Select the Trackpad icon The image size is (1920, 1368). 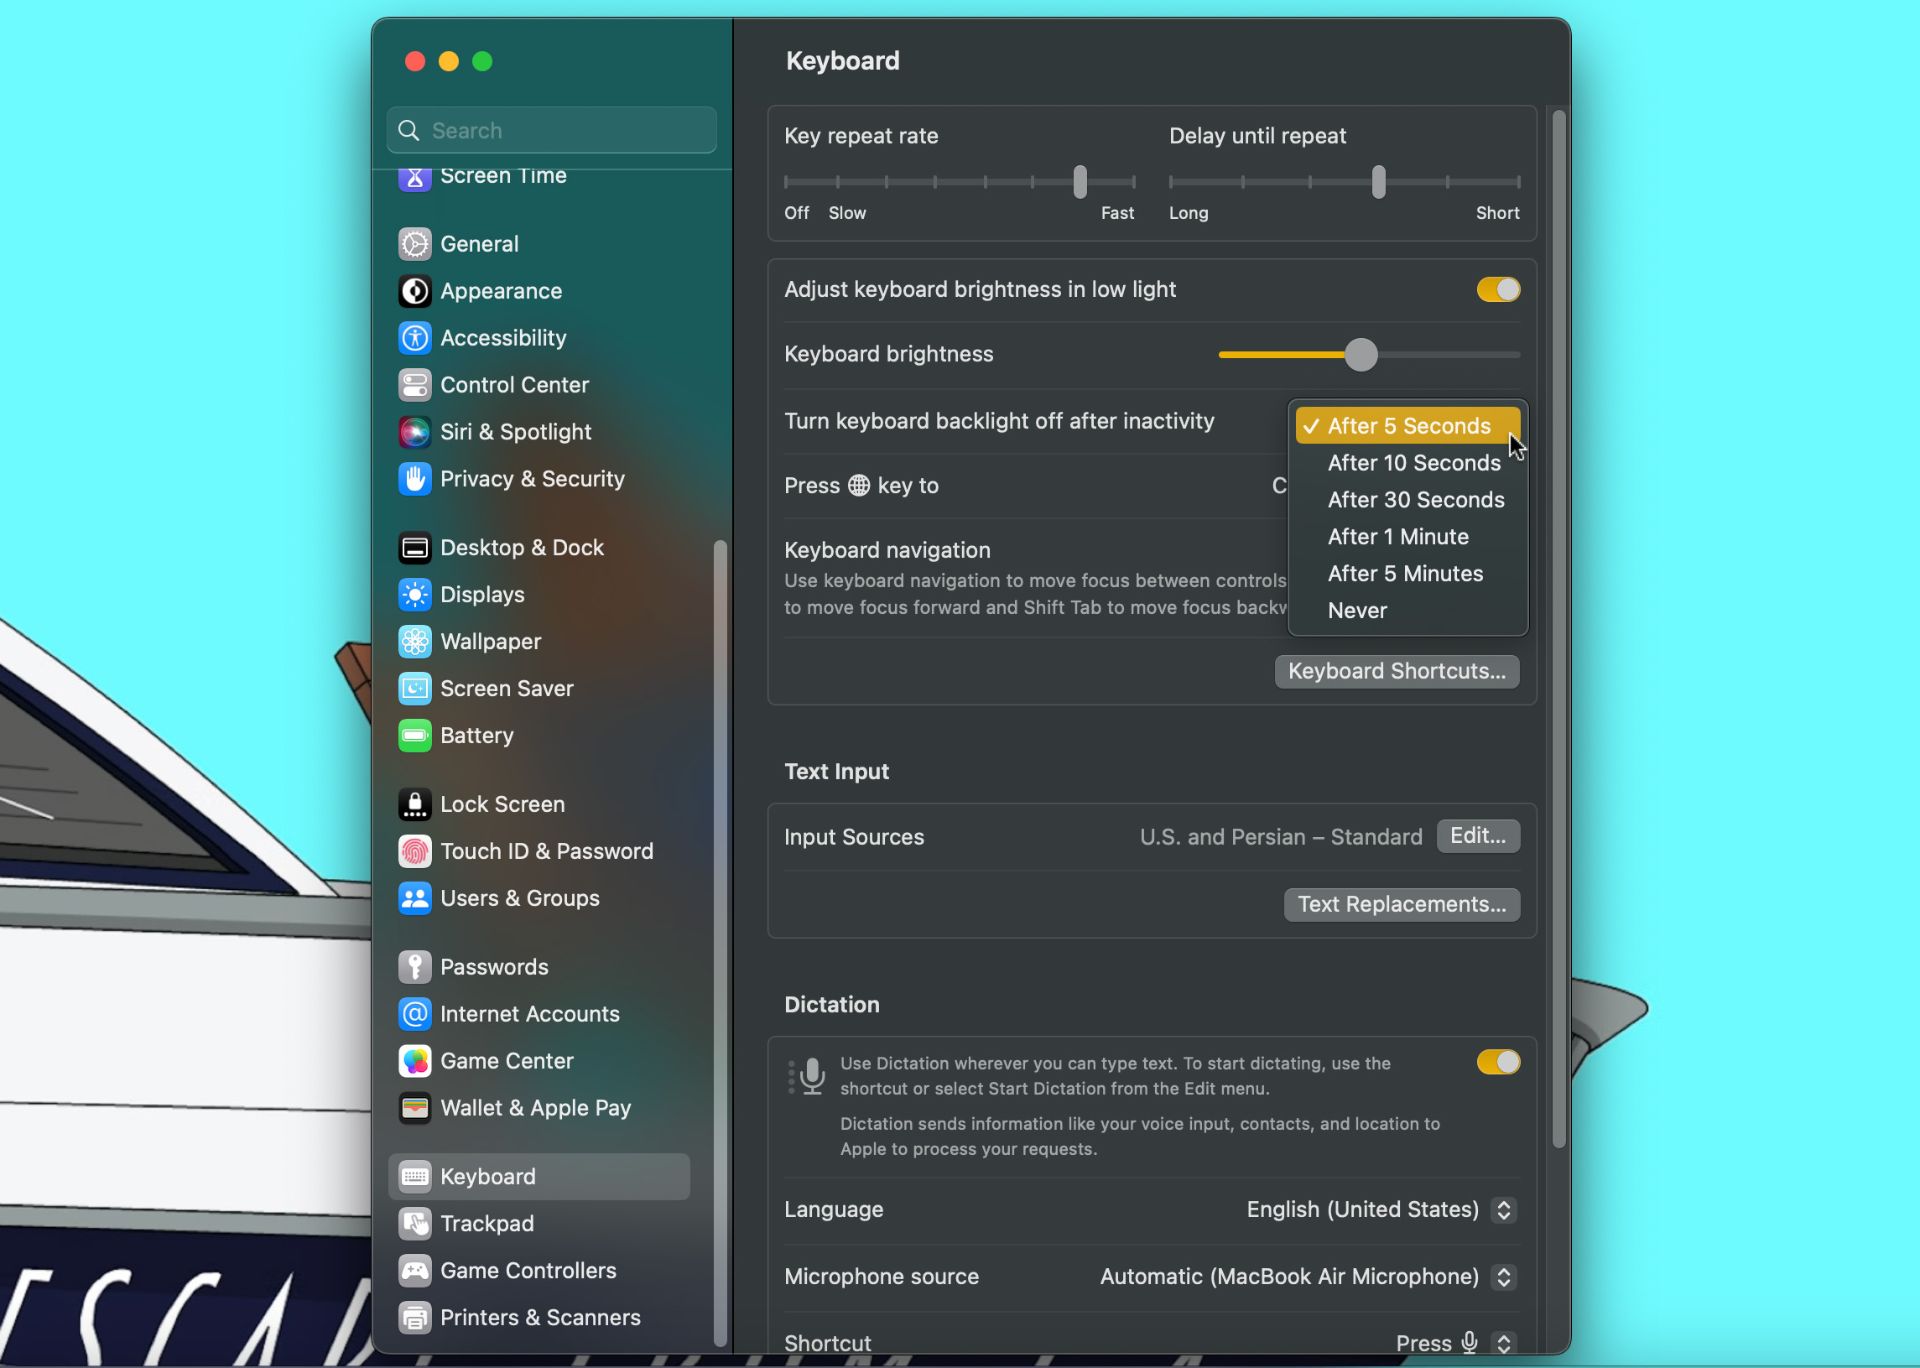pyautogui.click(x=415, y=1224)
